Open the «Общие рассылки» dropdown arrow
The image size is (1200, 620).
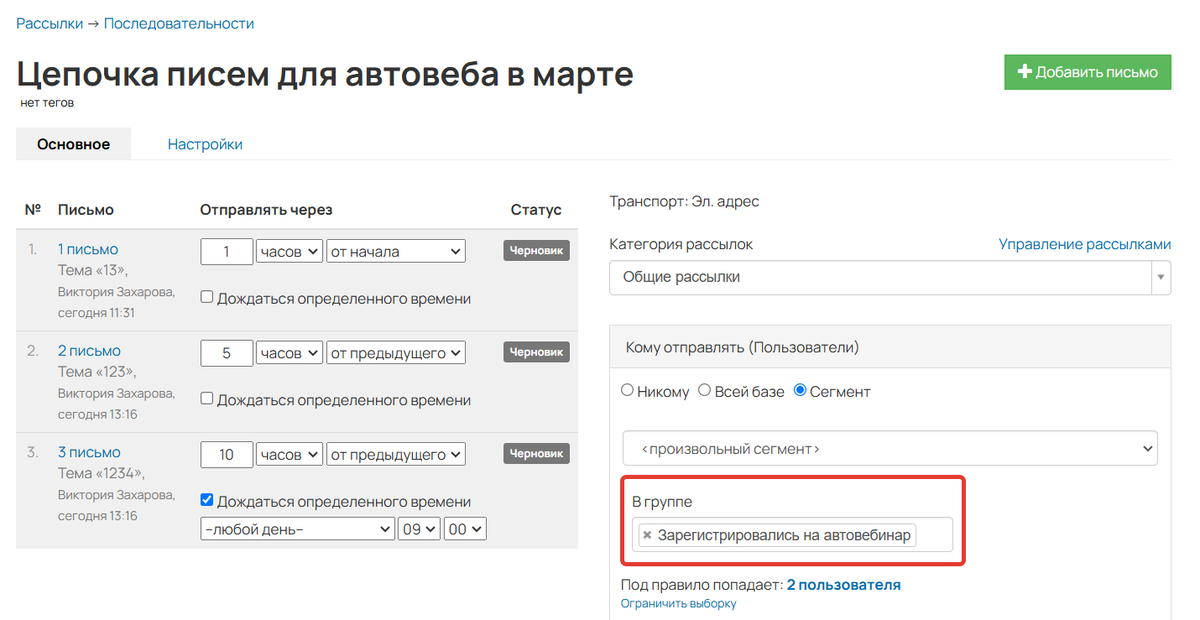pyautogui.click(x=1160, y=278)
